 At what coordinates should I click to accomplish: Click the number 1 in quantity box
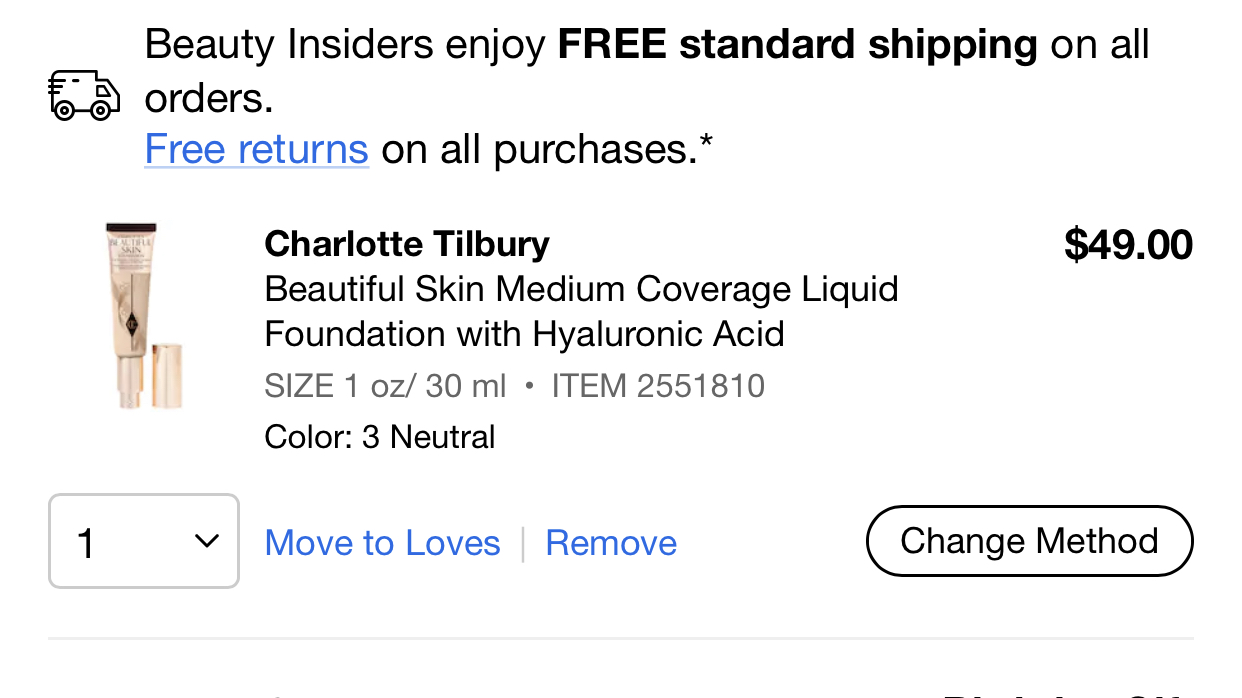tap(86, 543)
